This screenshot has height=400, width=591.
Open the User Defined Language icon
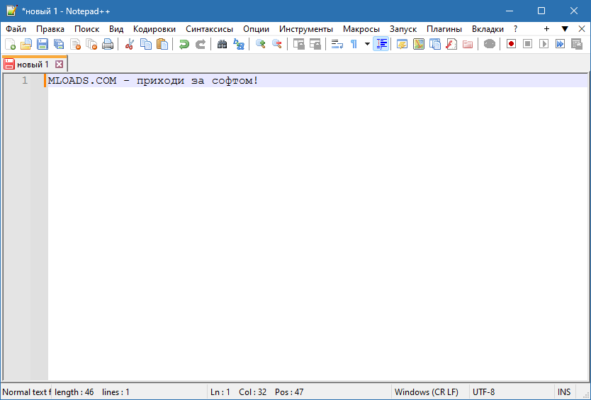(402, 44)
